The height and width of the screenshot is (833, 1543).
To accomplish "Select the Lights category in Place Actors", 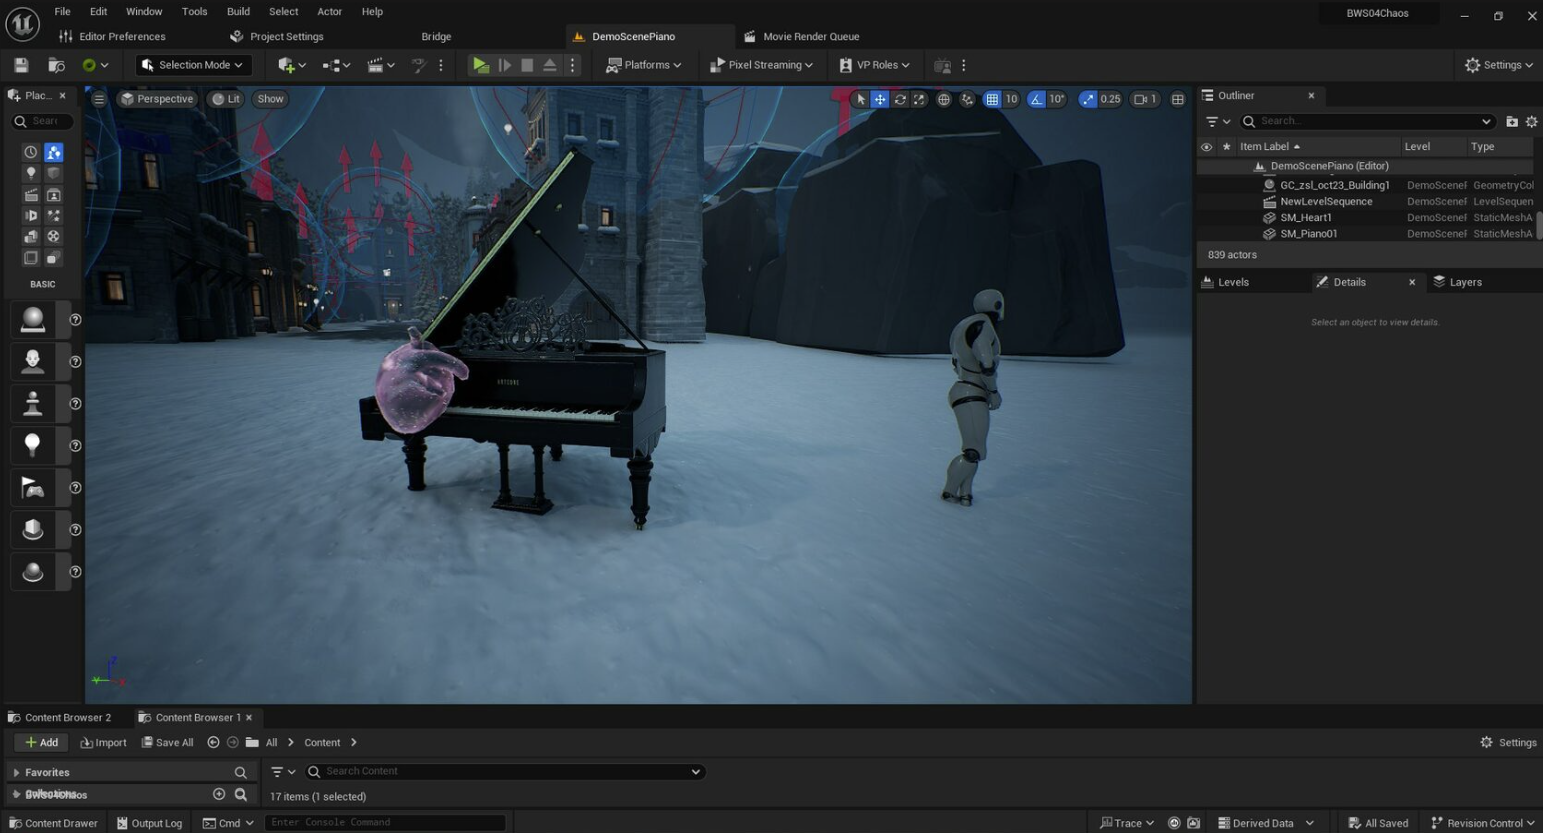I will [31, 174].
